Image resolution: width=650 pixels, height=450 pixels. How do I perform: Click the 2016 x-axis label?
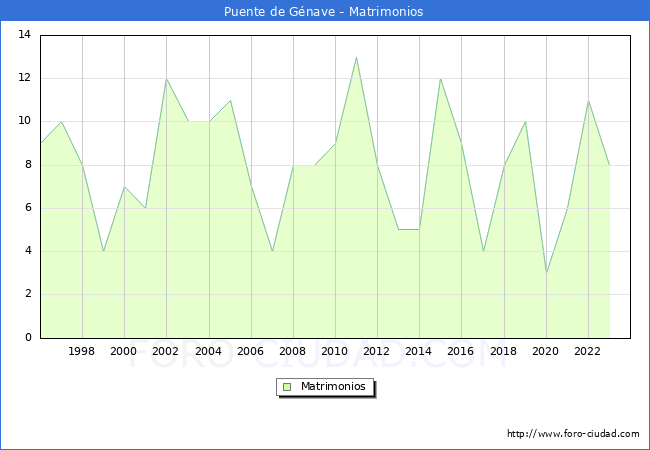[x=461, y=351]
